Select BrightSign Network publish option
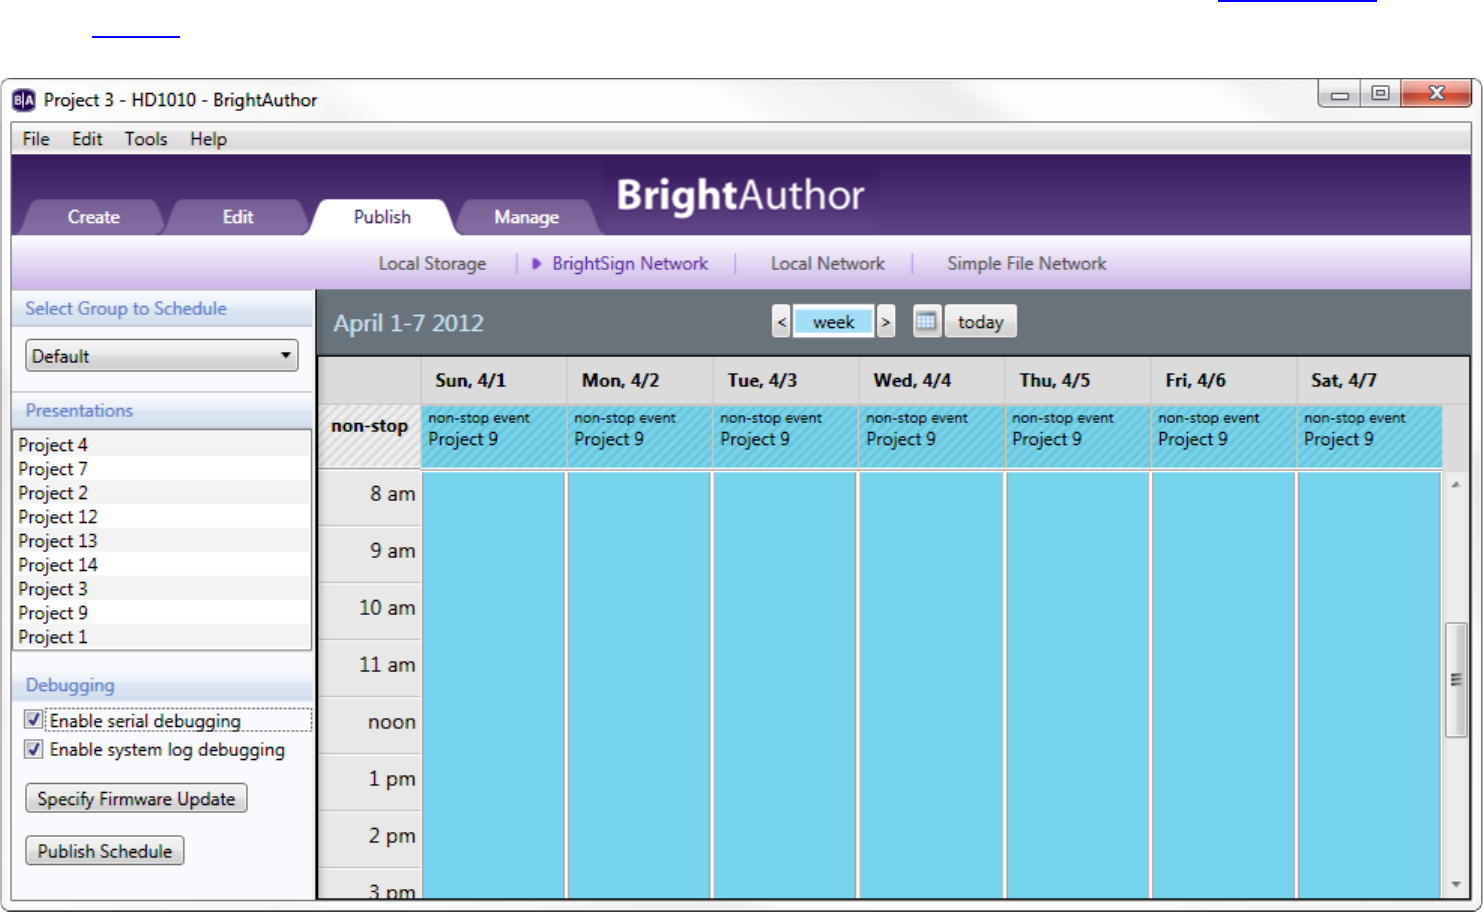The height and width of the screenshot is (912, 1483). point(630,264)
